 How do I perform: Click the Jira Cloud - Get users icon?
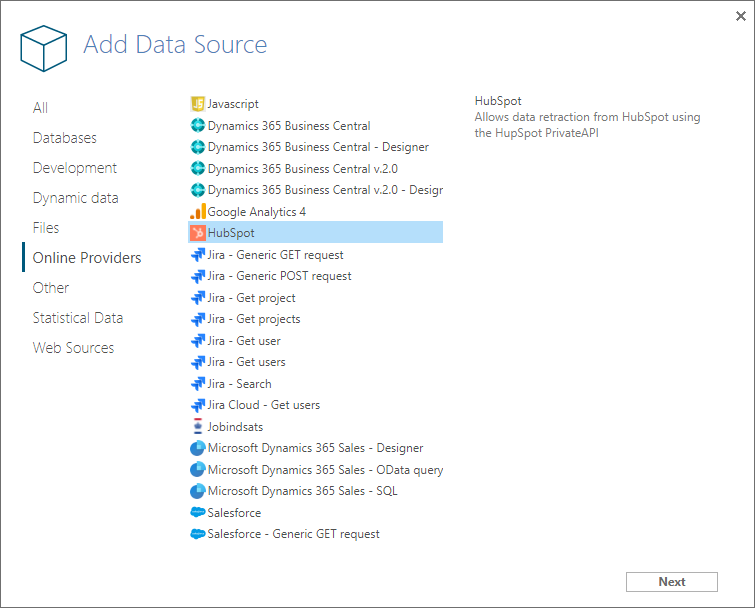197,405
